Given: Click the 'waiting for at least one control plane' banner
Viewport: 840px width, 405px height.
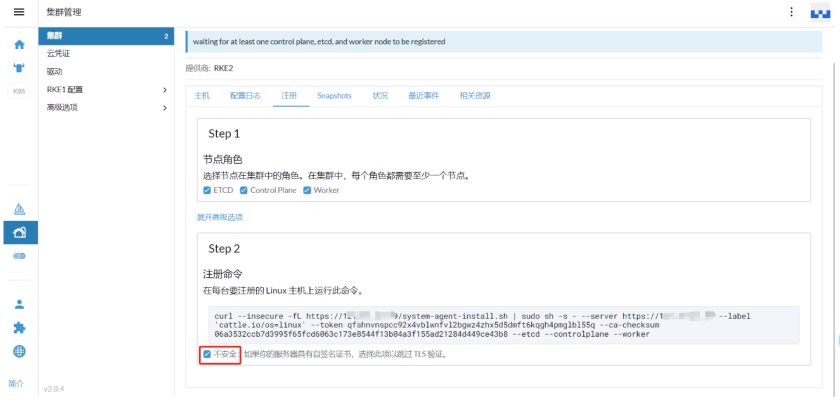Looking at the screenshot, I should tap(504, 41).
